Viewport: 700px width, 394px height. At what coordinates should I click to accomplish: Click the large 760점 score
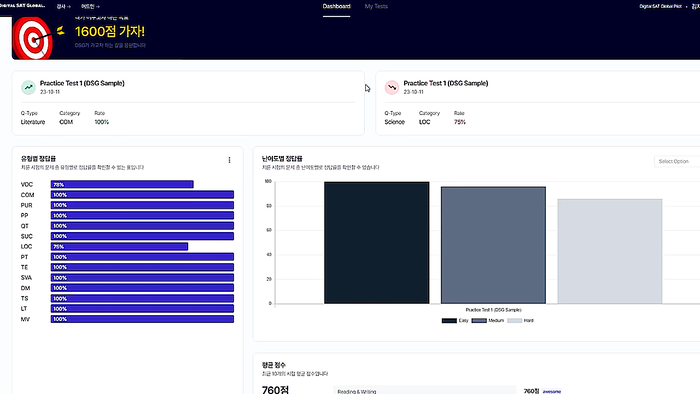[x=275, y=390]
